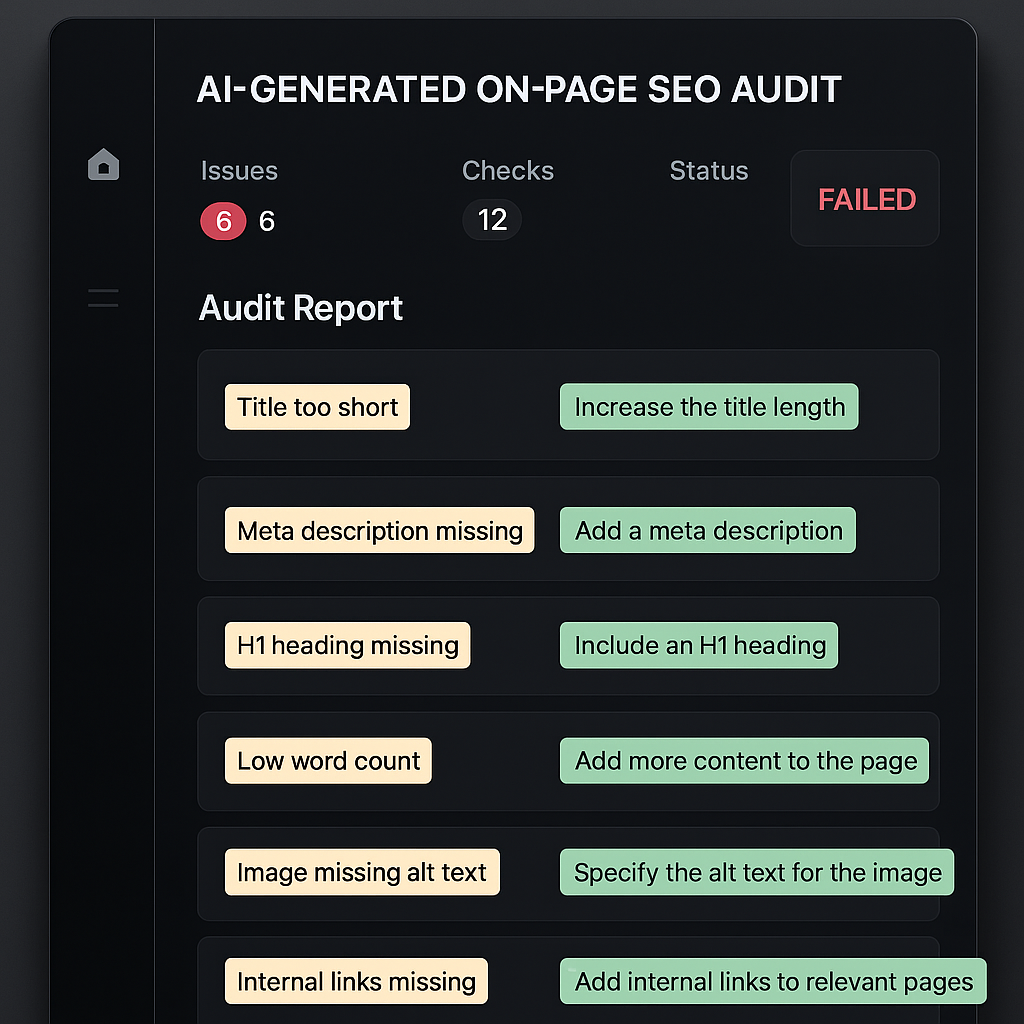The height and width of the screenshot is (1024, 1024).
Task: Open the hamburger menu in sidebar
Action: point(103,297)
